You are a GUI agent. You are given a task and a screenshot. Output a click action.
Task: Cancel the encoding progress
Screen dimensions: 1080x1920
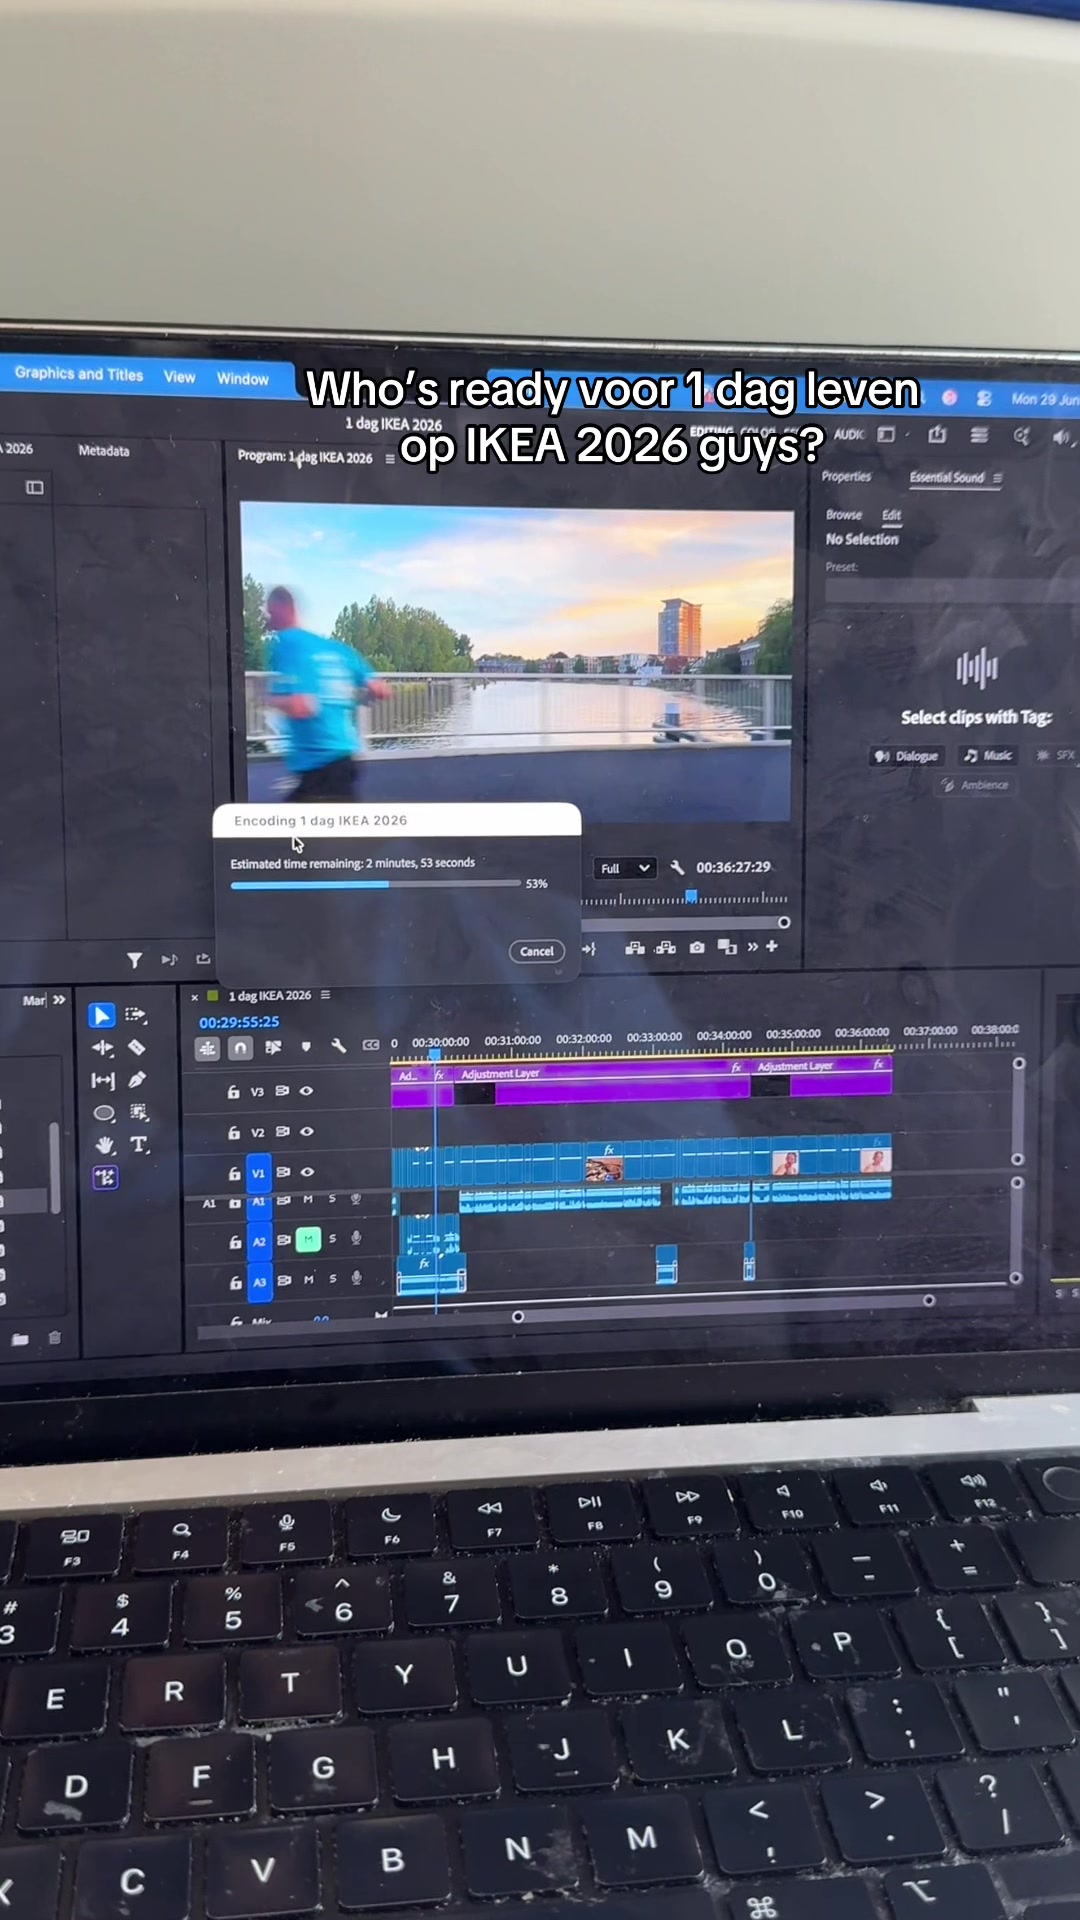(x=537, y=951)
